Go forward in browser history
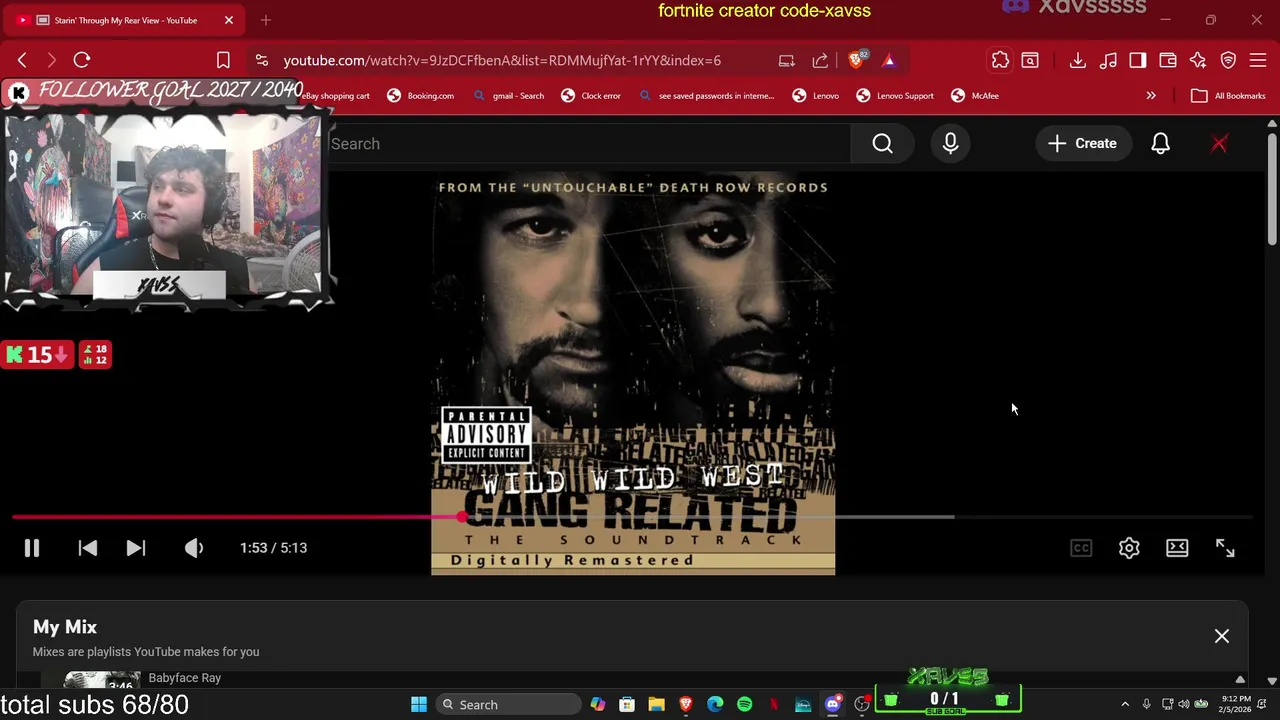1280x720 pixels. point(52,60)
